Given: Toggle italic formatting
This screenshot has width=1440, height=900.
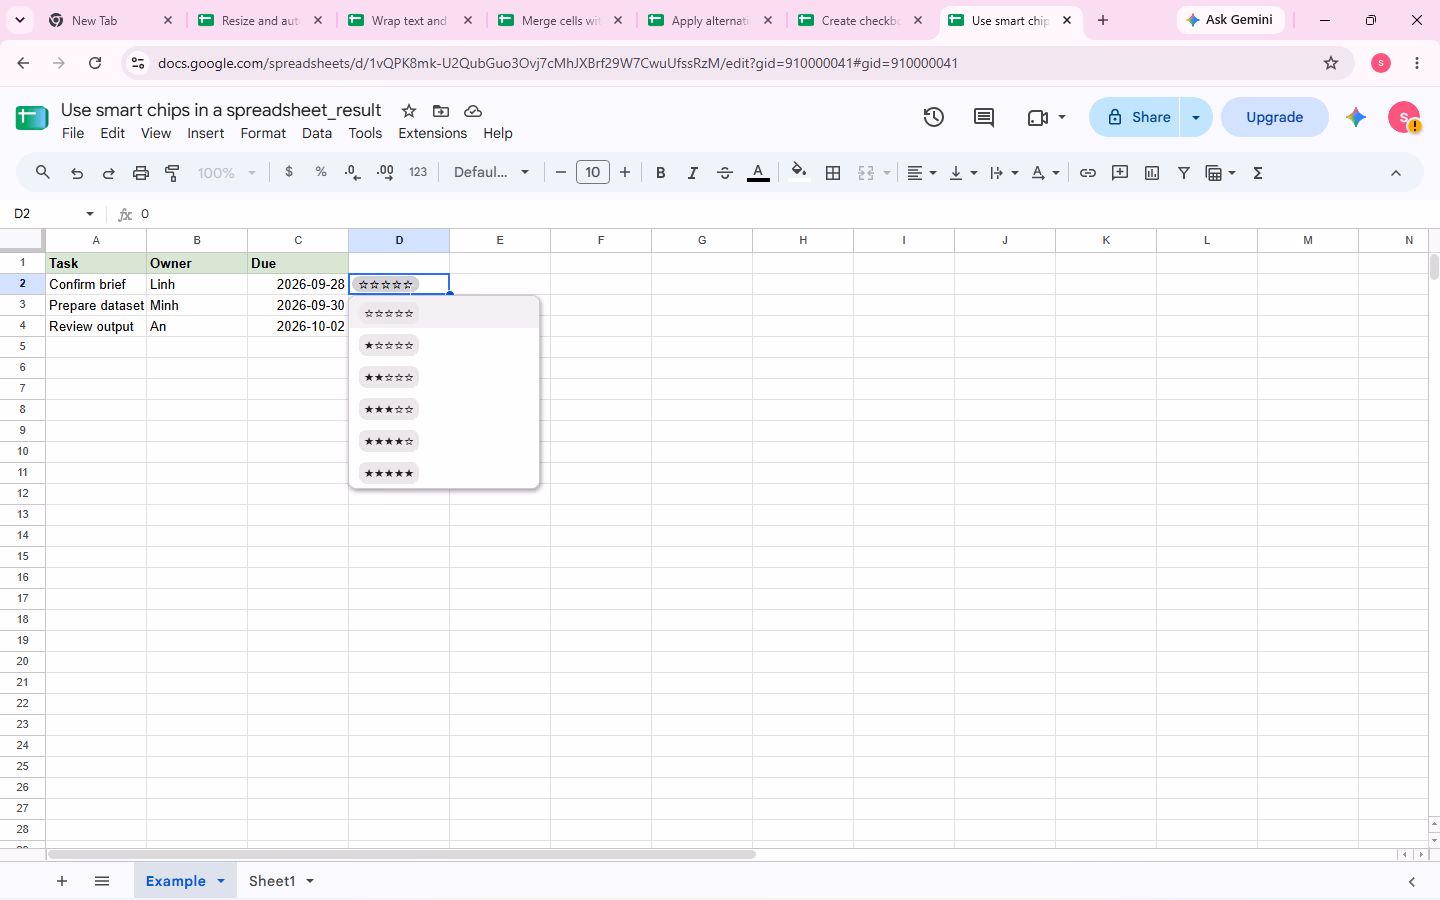Looking at the screenshot, I should click(x=693, y=173).
